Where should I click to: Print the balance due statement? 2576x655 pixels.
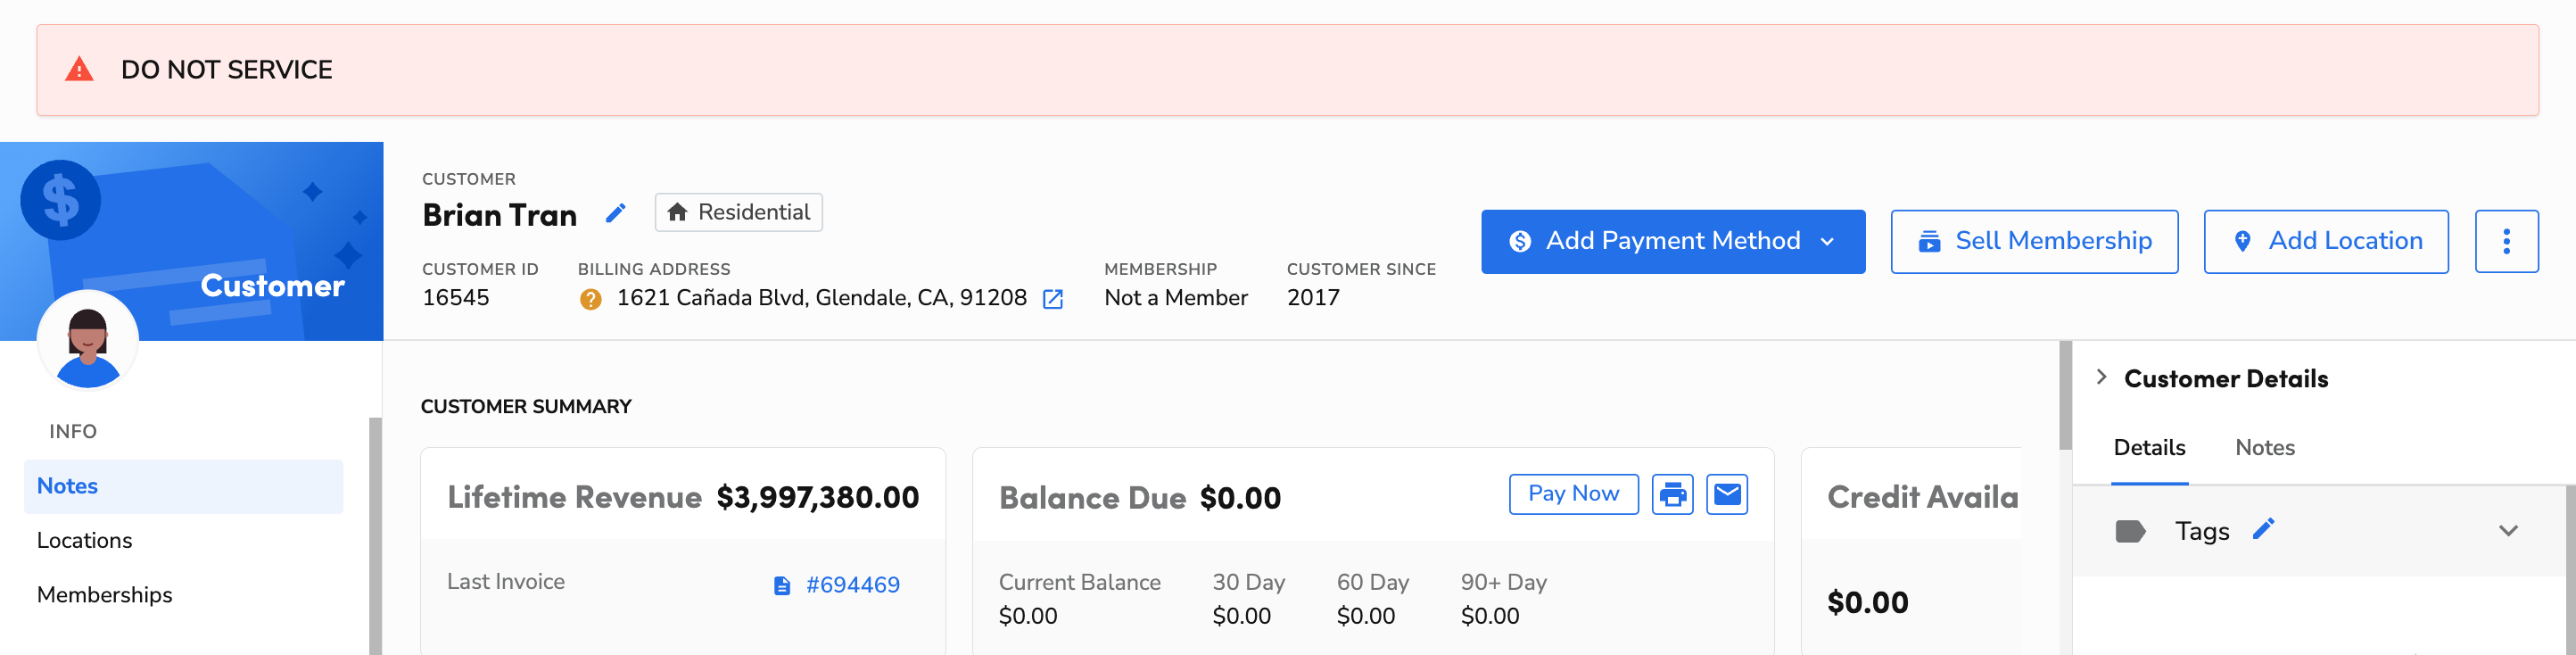coord(1672,494)
